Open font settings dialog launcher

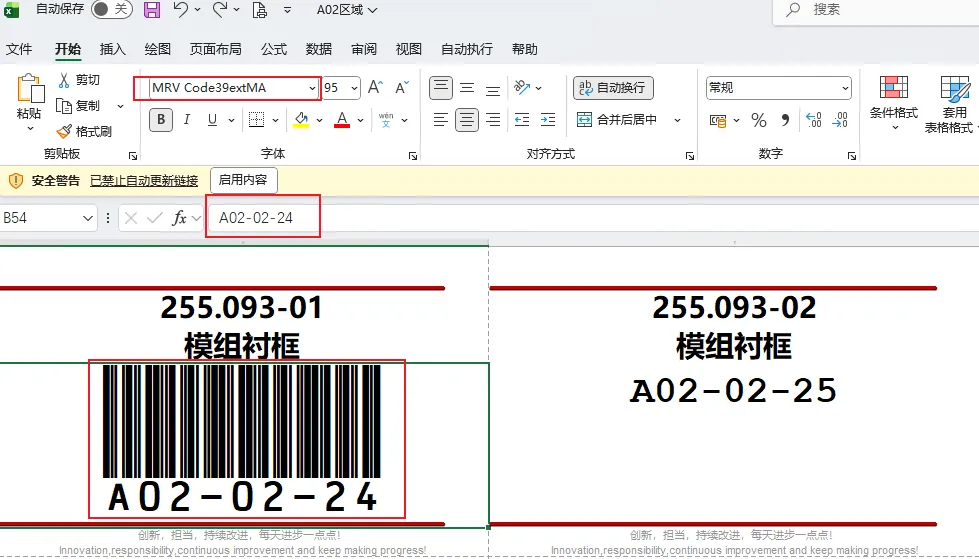coord(413,156)
